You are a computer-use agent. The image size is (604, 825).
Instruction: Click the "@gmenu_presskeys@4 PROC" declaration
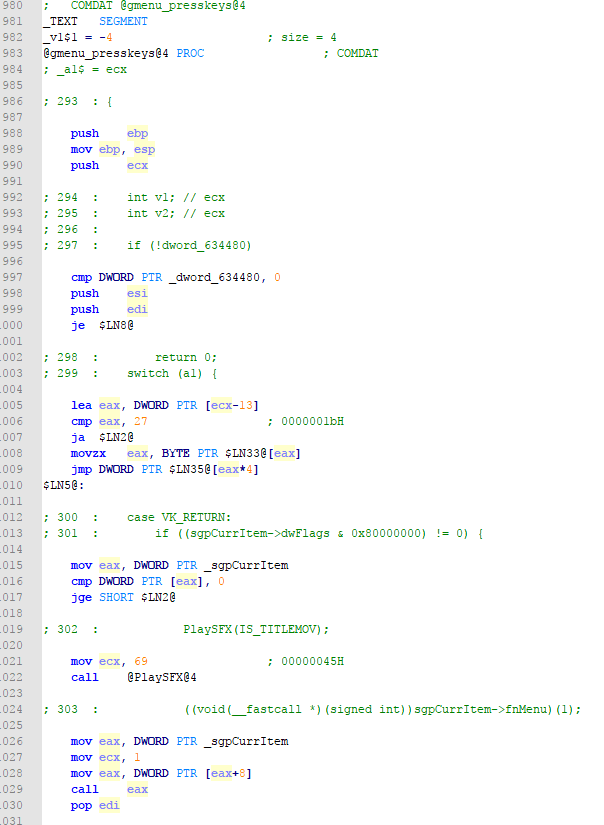click(124, 54)
